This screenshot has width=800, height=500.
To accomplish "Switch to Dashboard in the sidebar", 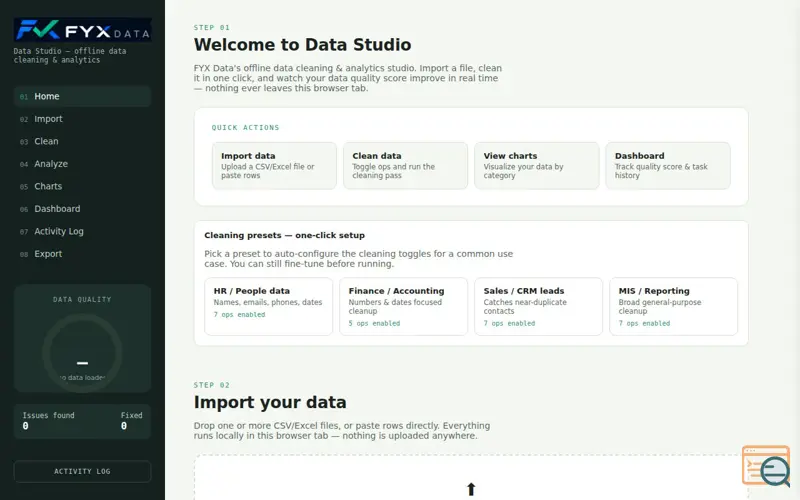I will coord(83,209).
